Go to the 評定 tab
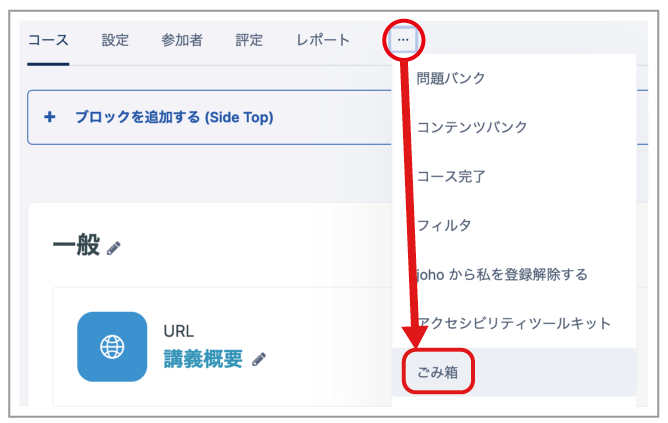Image resolution: width=668 pixels, height=423 pixels. [249, 40]
